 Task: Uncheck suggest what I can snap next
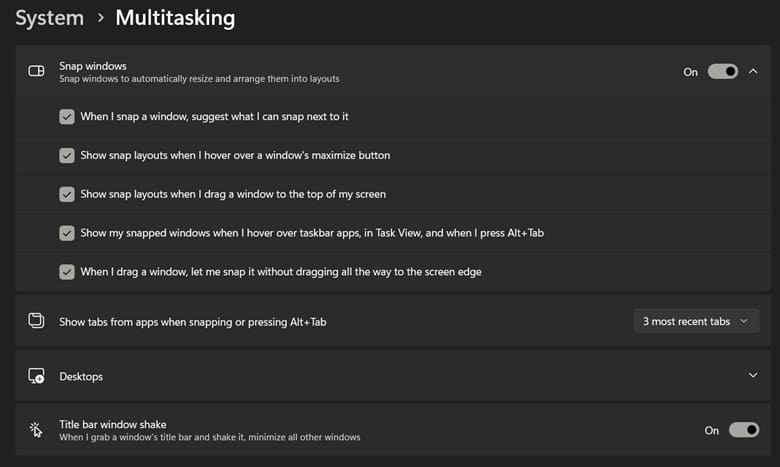67,117
